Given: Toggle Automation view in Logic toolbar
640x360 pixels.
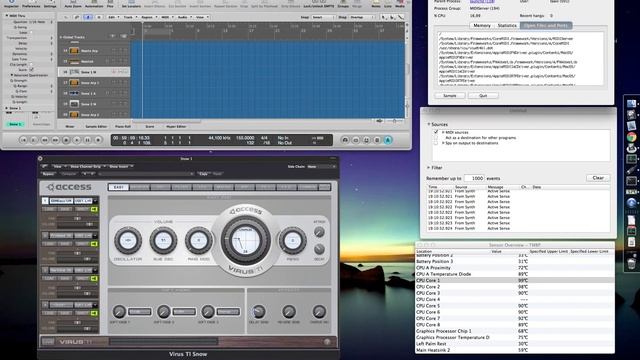Looking at the screenshot, I should tap(94, 3).
